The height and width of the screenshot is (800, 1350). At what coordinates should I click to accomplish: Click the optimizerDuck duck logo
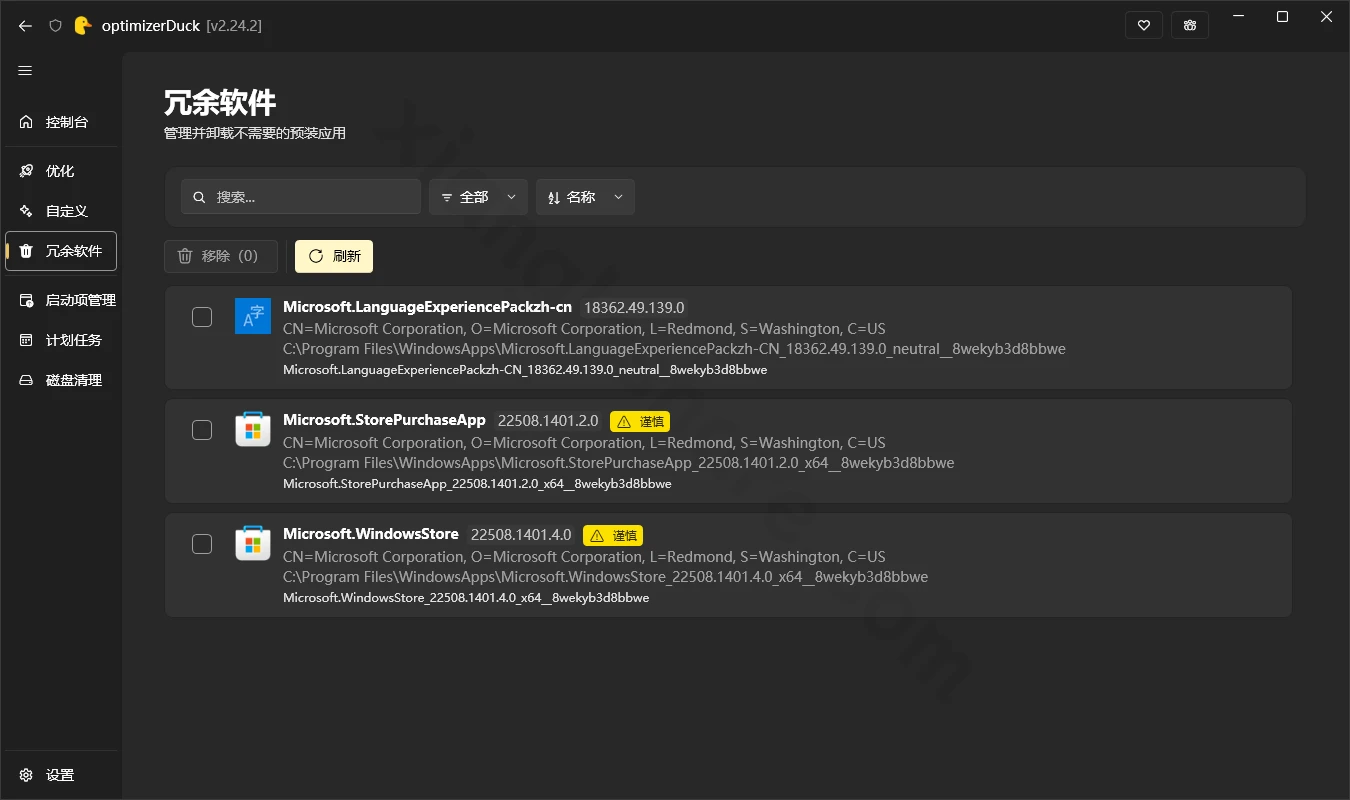click(83, 25)
